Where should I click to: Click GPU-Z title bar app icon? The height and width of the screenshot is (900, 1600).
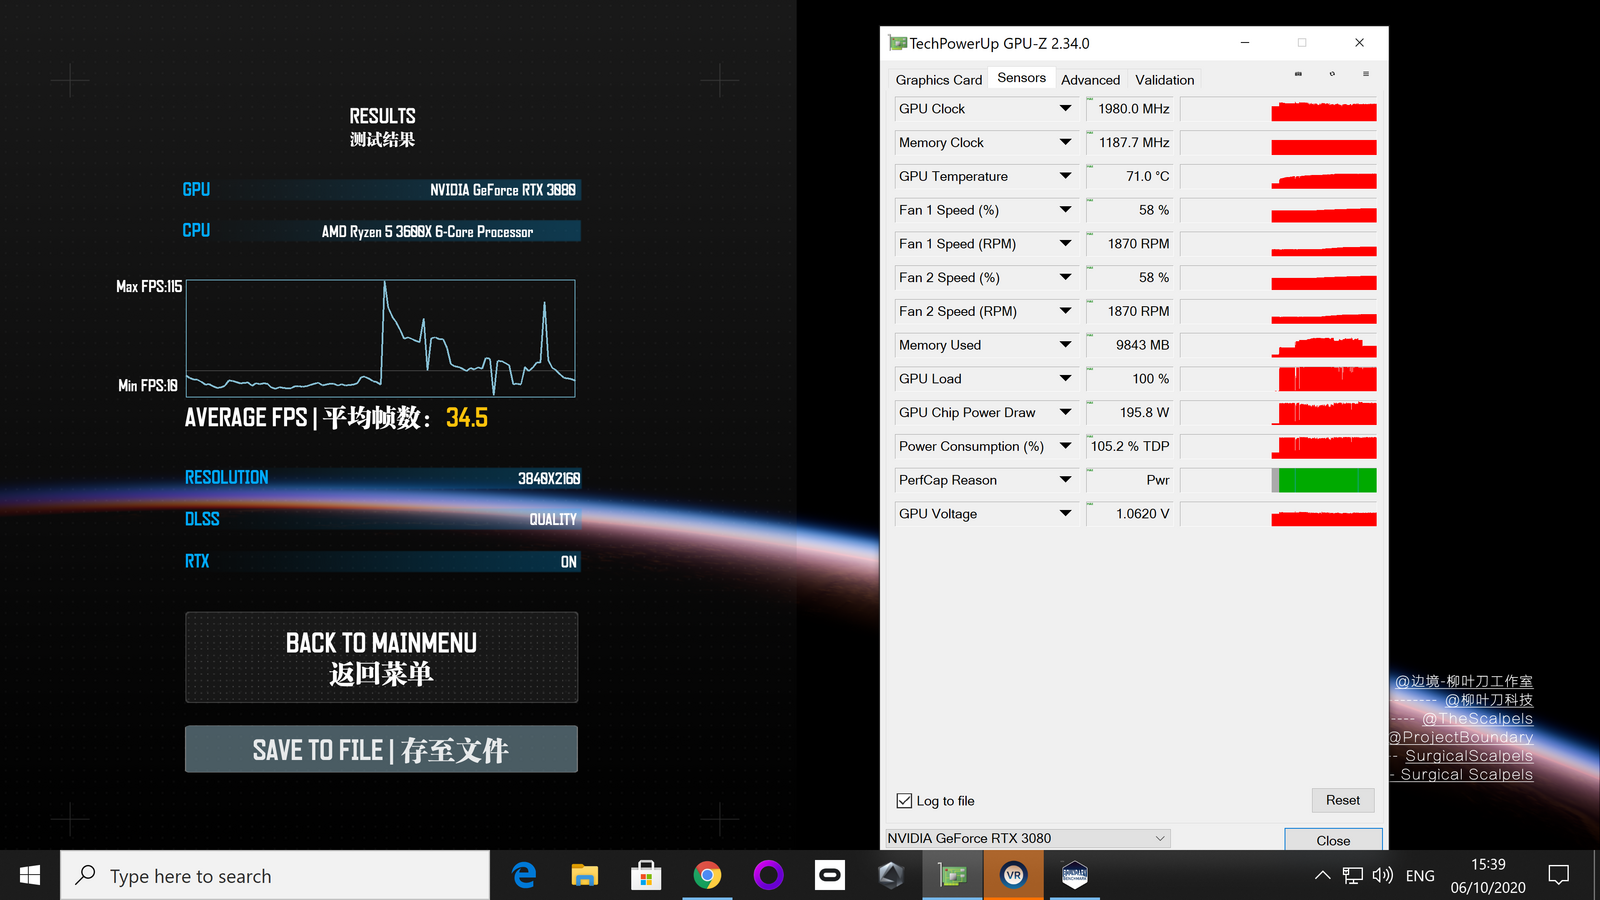point(898,43)
